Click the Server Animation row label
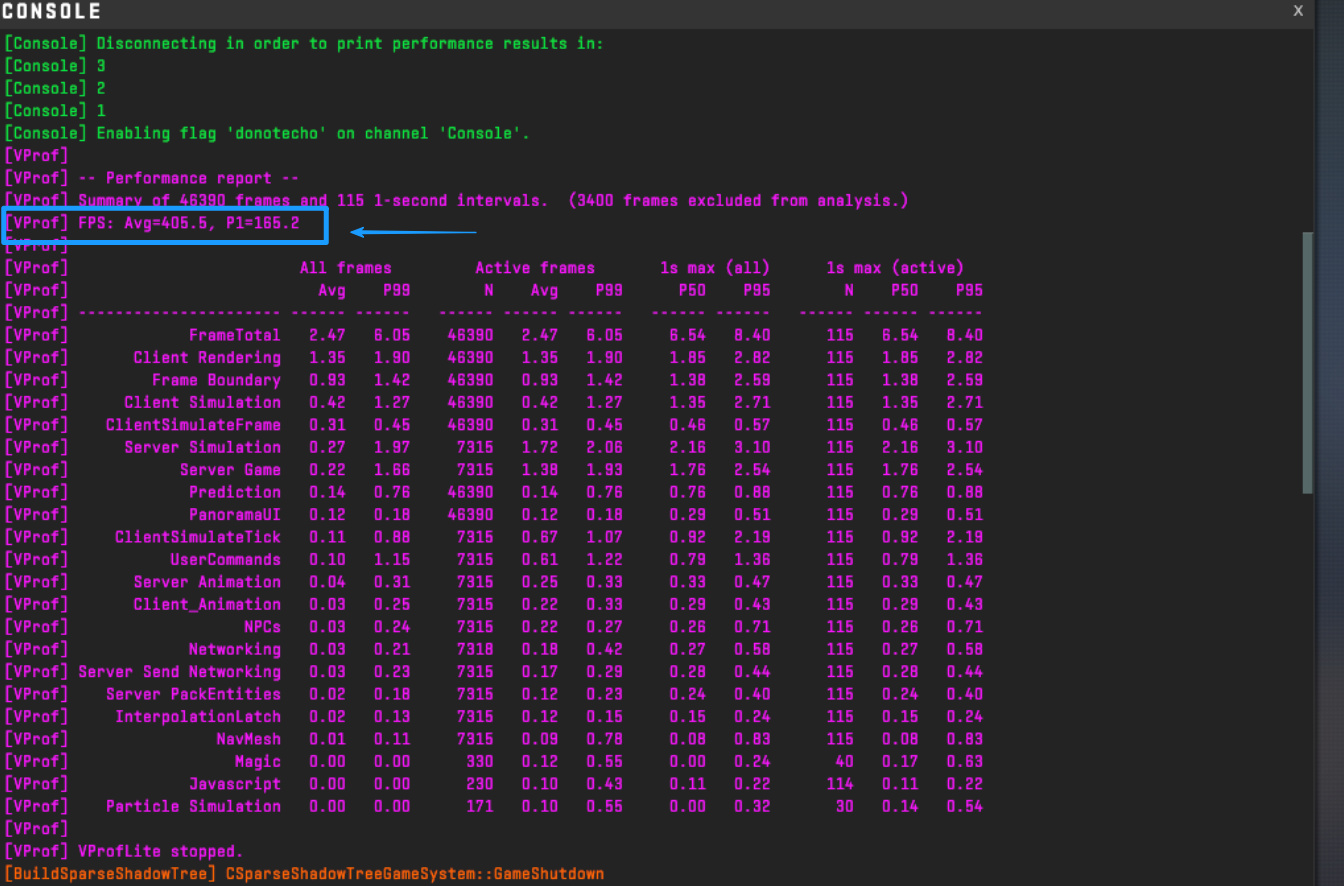This screenshot has width=1344, height=886. tap(207, 582)
